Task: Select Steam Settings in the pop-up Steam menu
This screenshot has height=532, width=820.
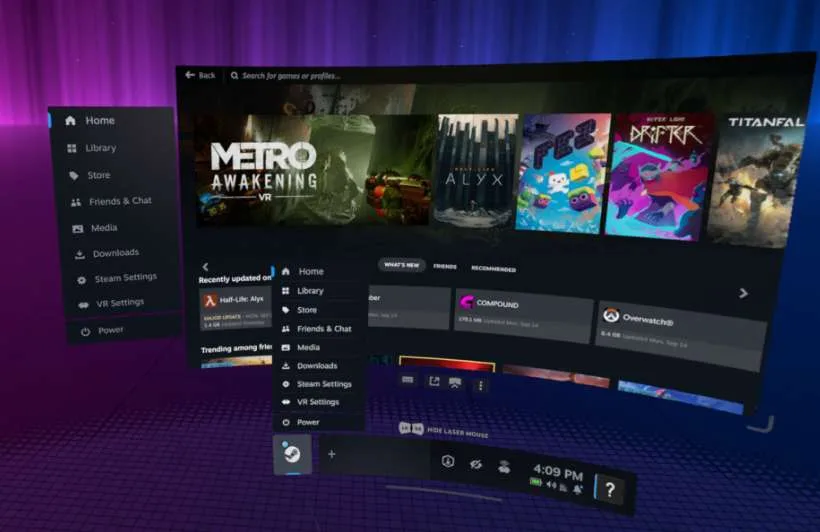Action: pyautogui.click(x=318, y=384)
